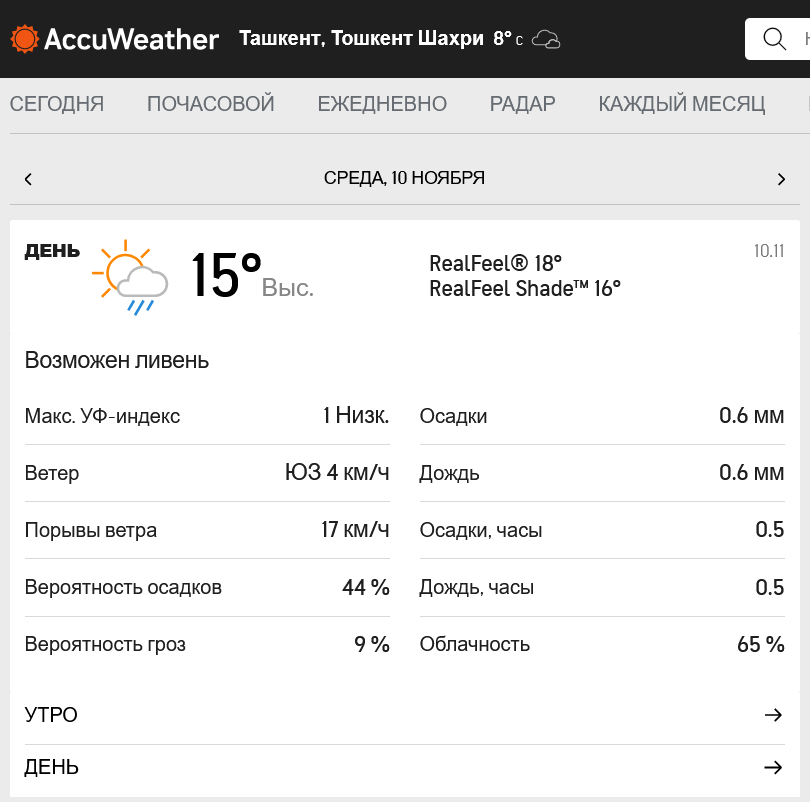Switch to КАЖДЫЙ МЕСЯЦ tab
This screenshot has width=810, height=802.
[682, 104]
